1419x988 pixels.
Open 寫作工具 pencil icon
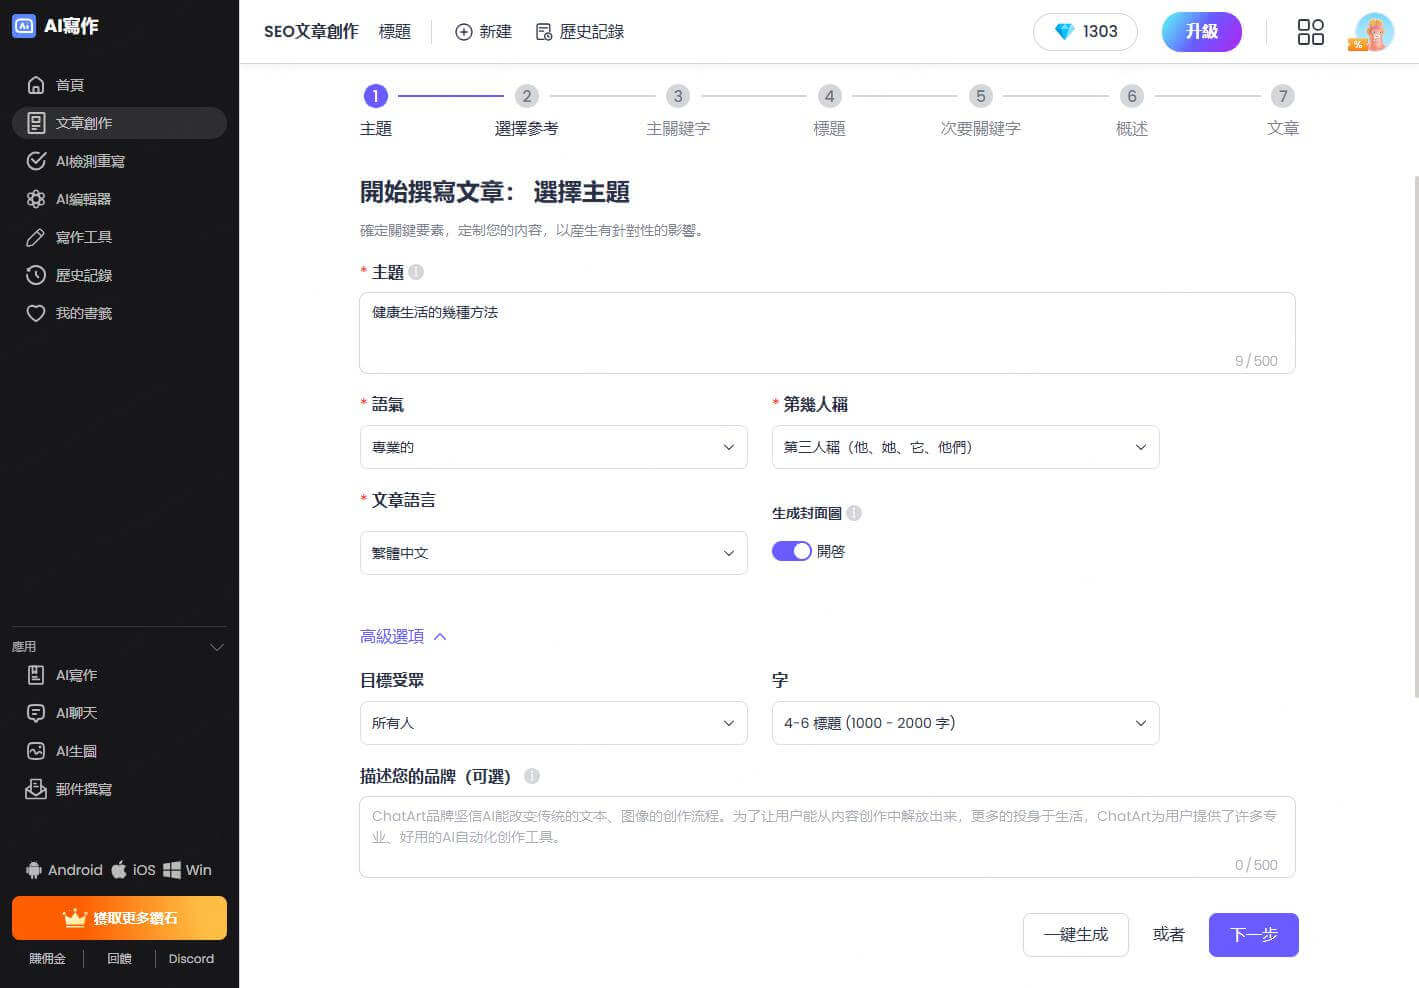pos(36,237)
